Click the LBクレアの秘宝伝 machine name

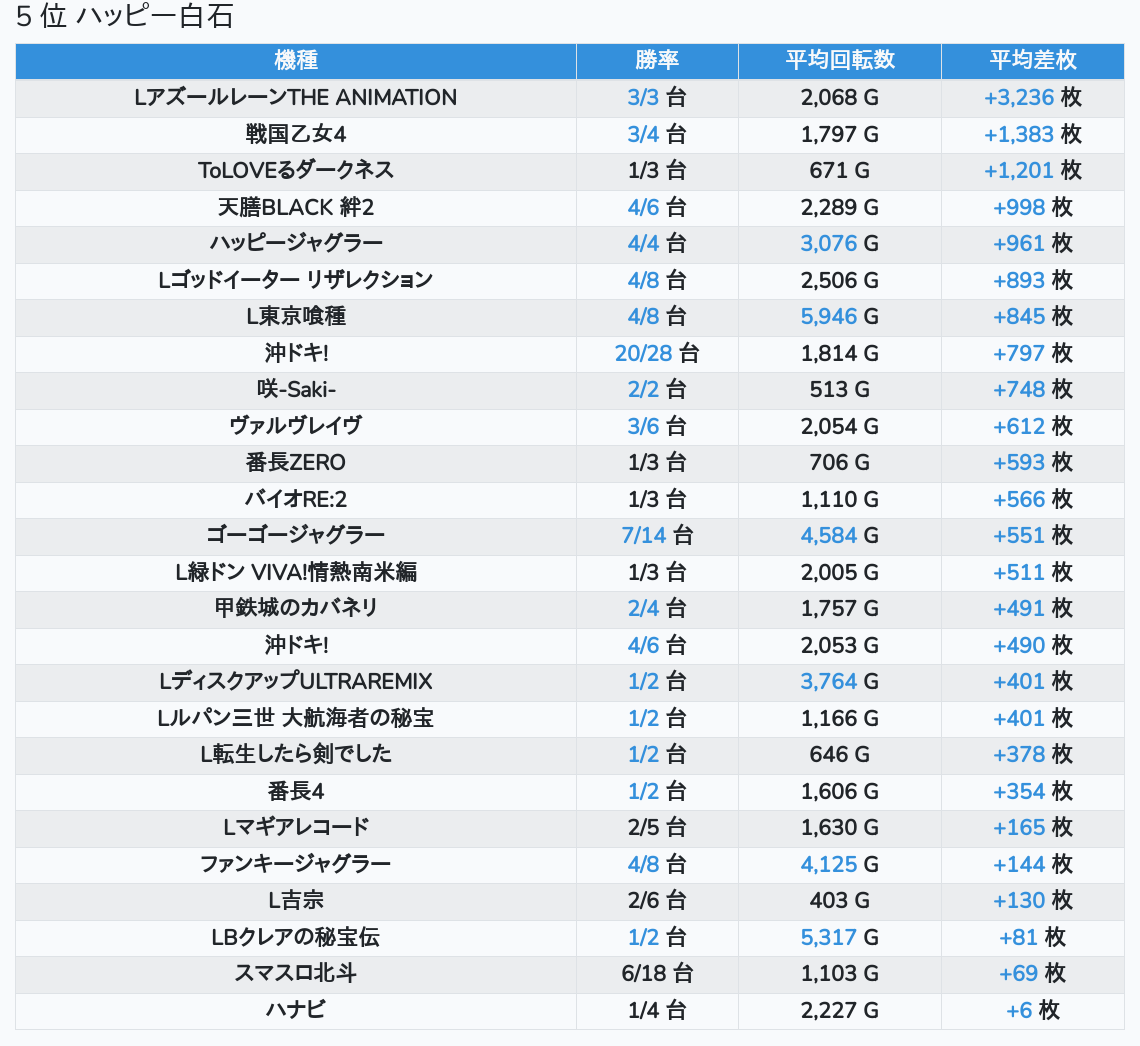coord(296,938)
